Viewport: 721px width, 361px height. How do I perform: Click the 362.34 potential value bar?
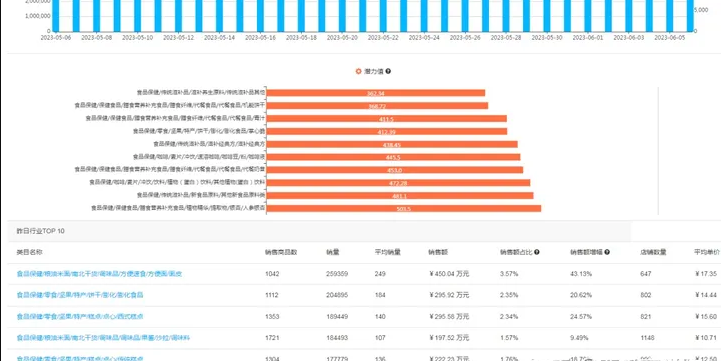(376, 93)
